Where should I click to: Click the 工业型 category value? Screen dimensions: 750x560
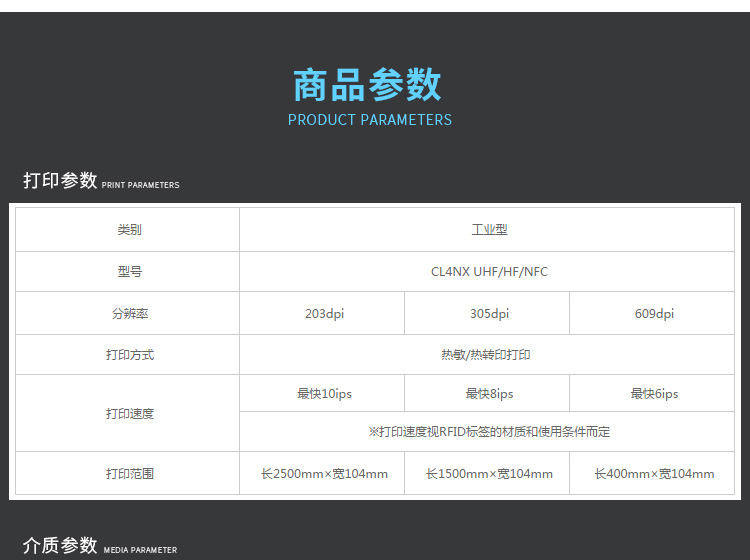(489, 230)
